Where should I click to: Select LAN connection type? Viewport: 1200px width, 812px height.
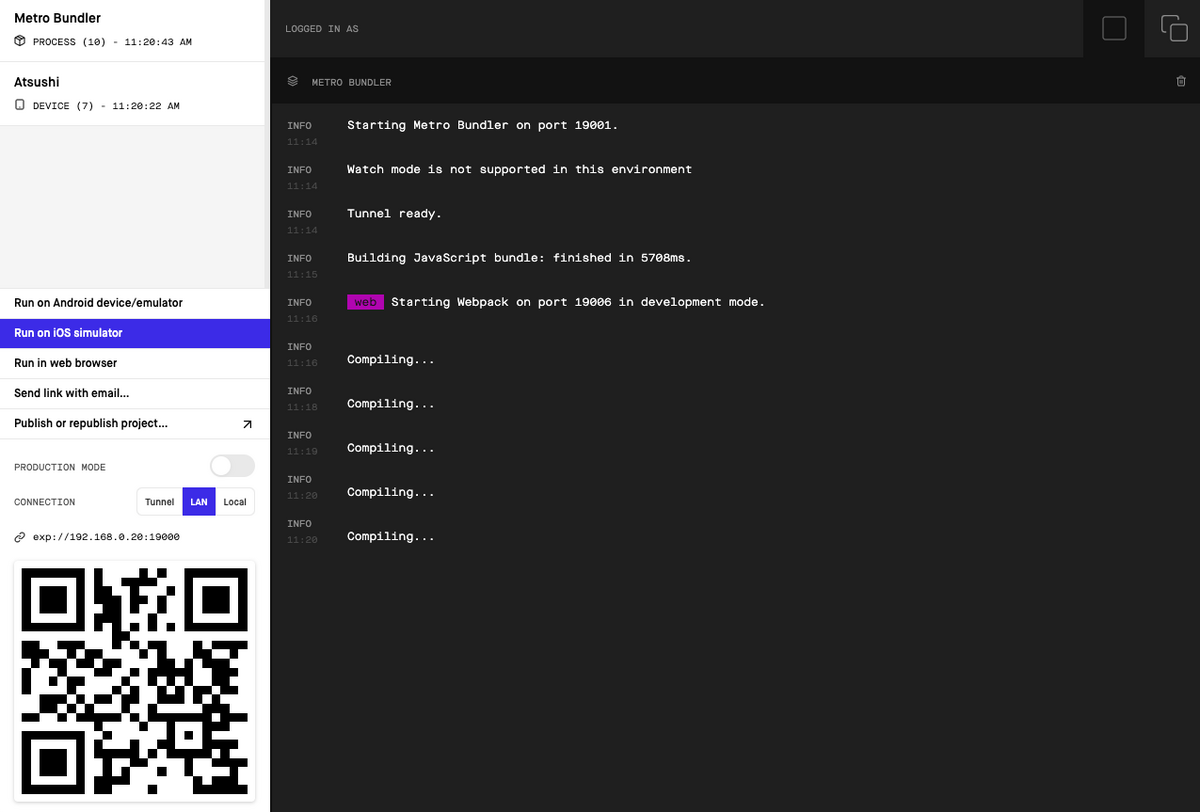coord(199,502)
